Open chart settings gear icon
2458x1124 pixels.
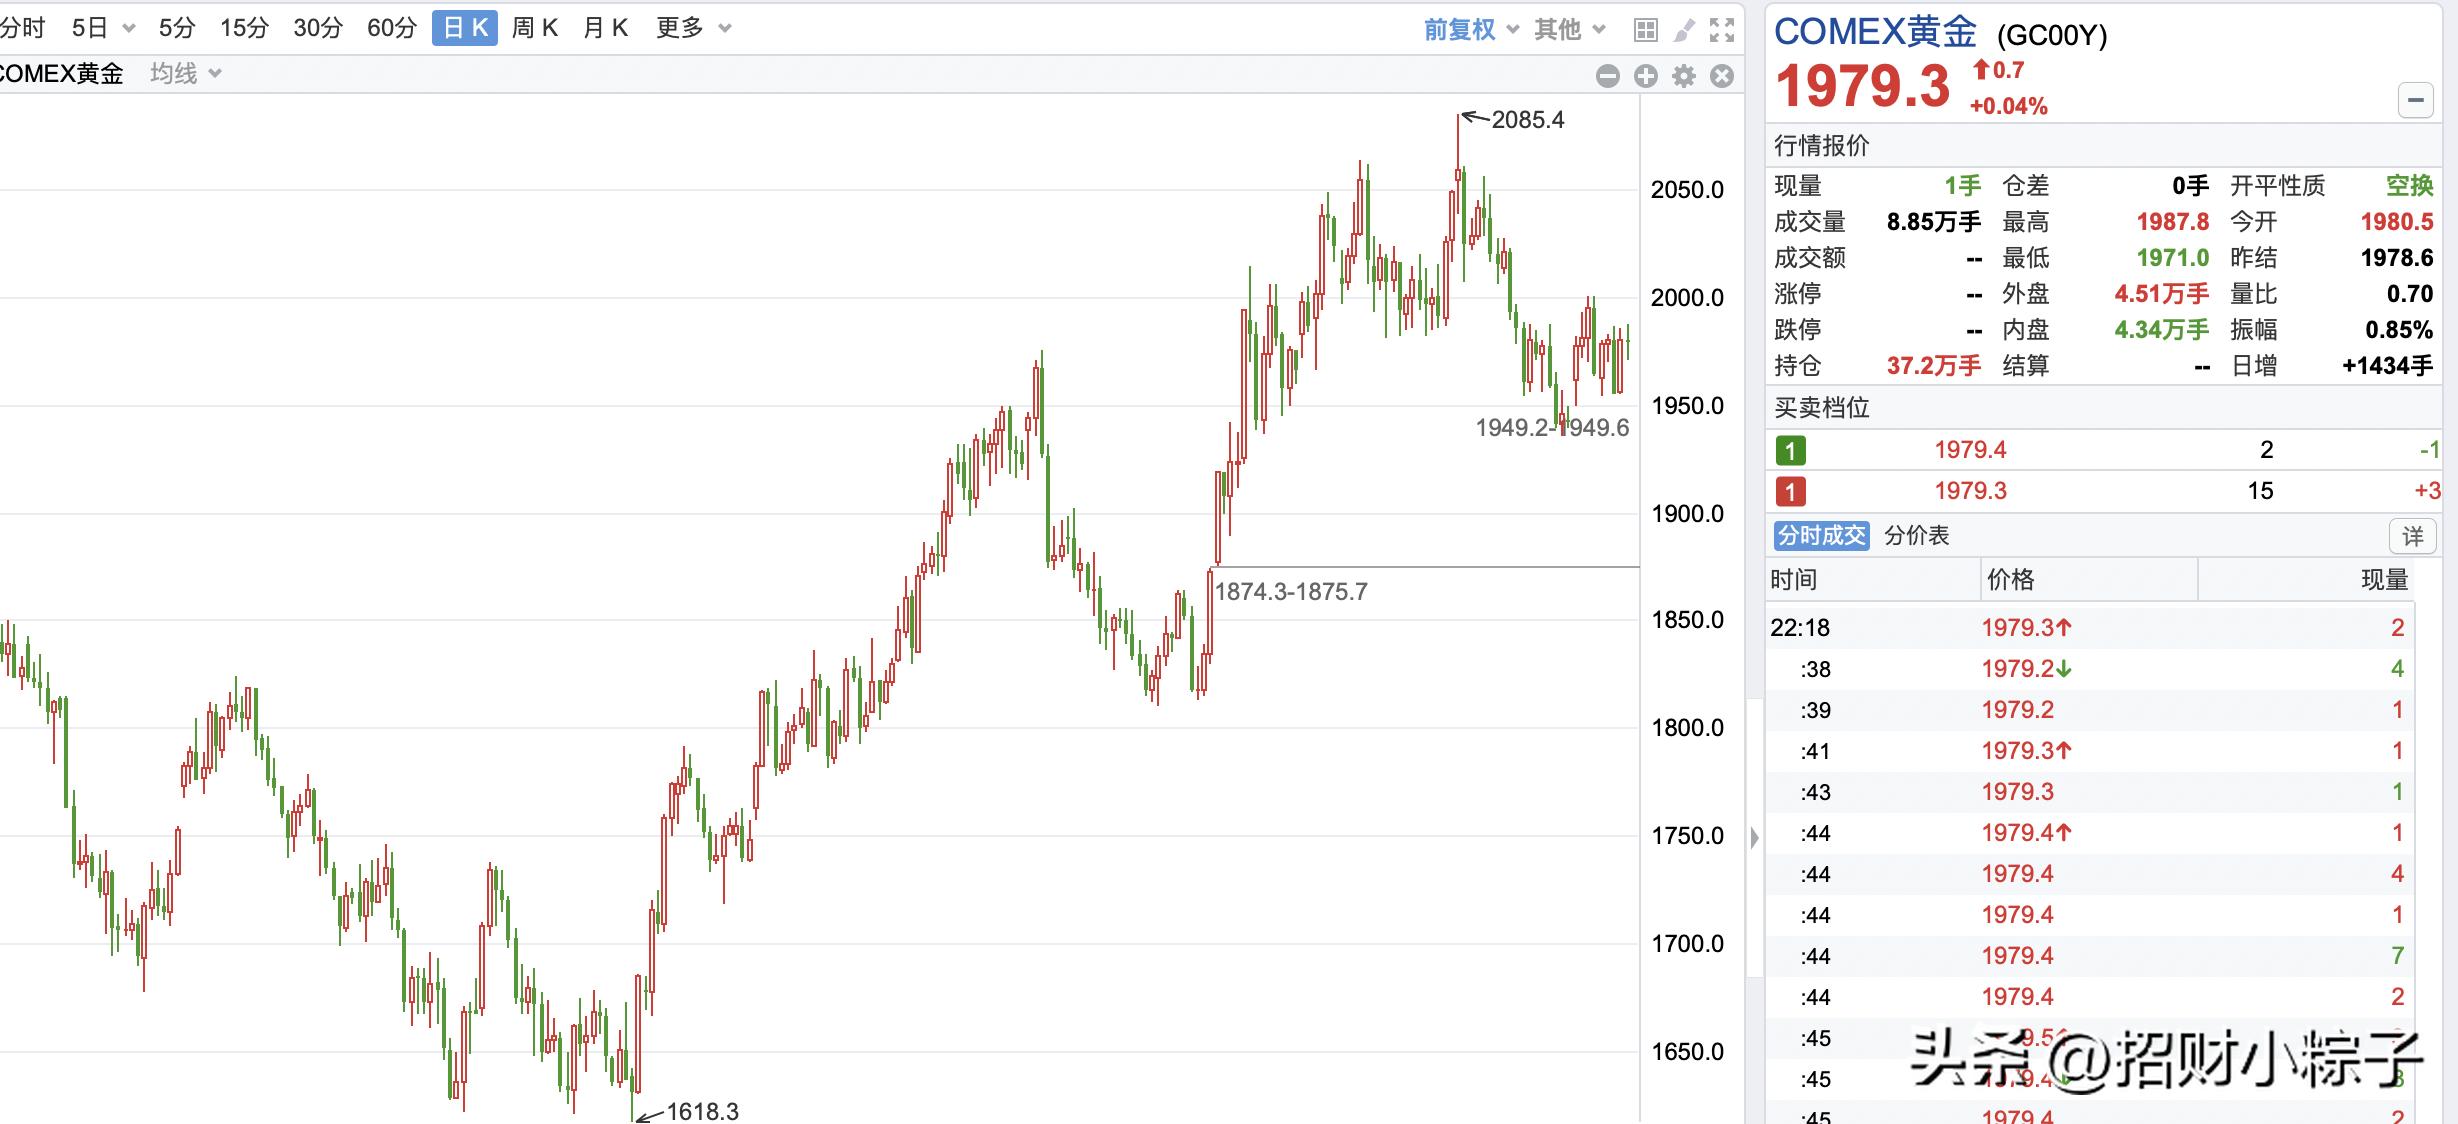click(1684, 76)
